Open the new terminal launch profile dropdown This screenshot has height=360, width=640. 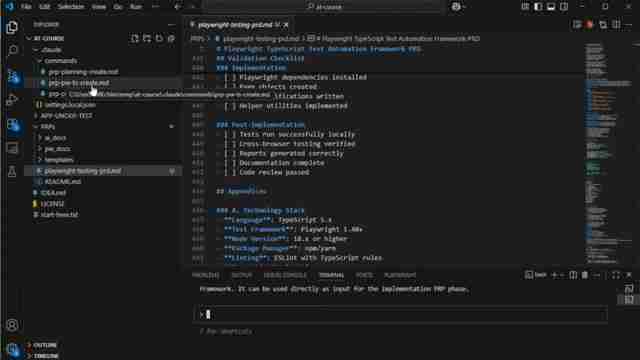tap(563, 275)
